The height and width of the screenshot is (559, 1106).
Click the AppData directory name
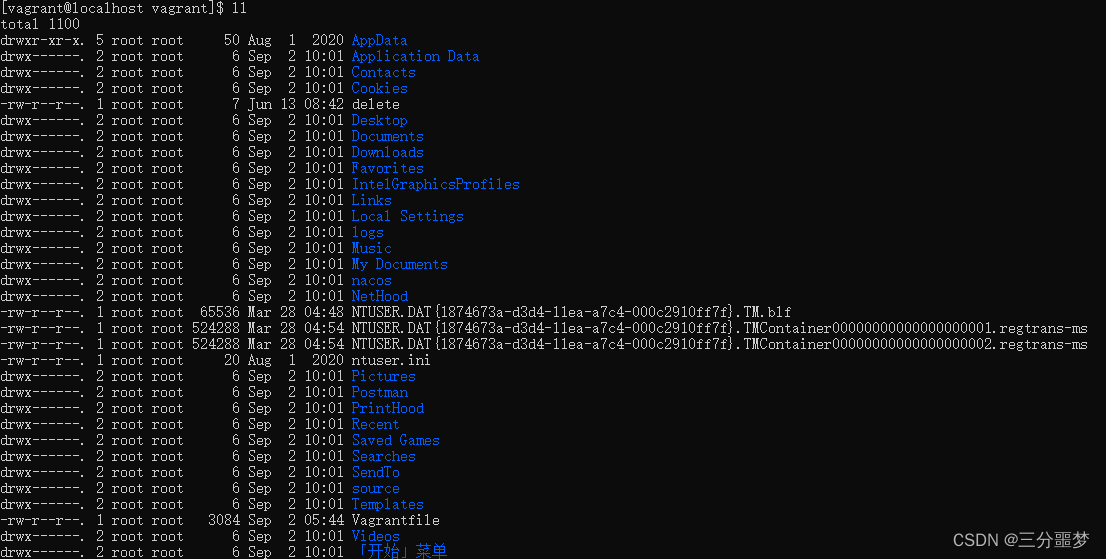click(379, 40)
